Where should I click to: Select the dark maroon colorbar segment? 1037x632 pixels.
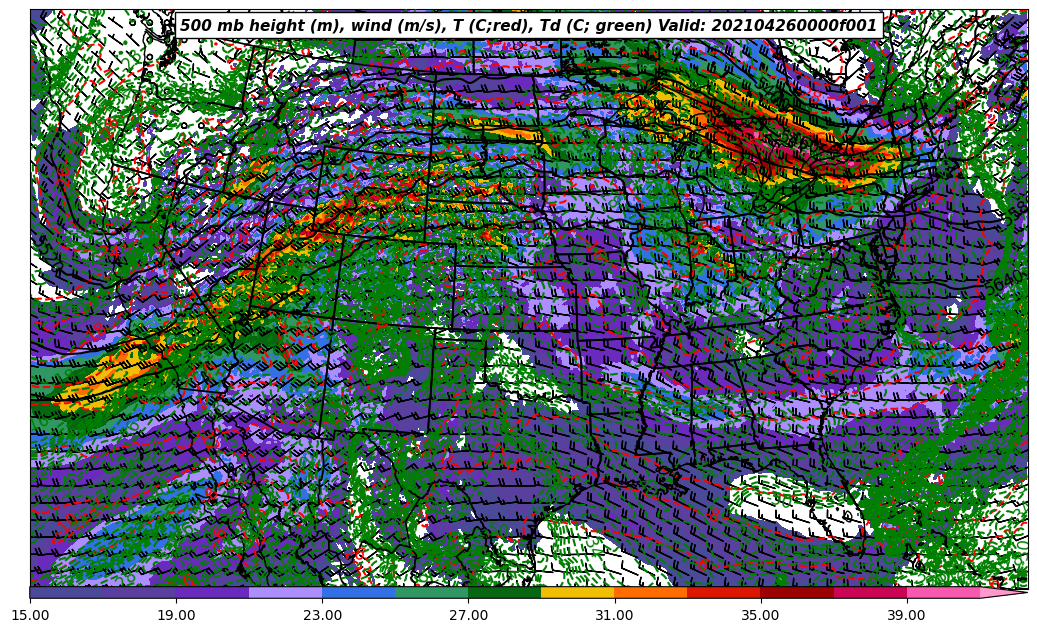(796, 592)
